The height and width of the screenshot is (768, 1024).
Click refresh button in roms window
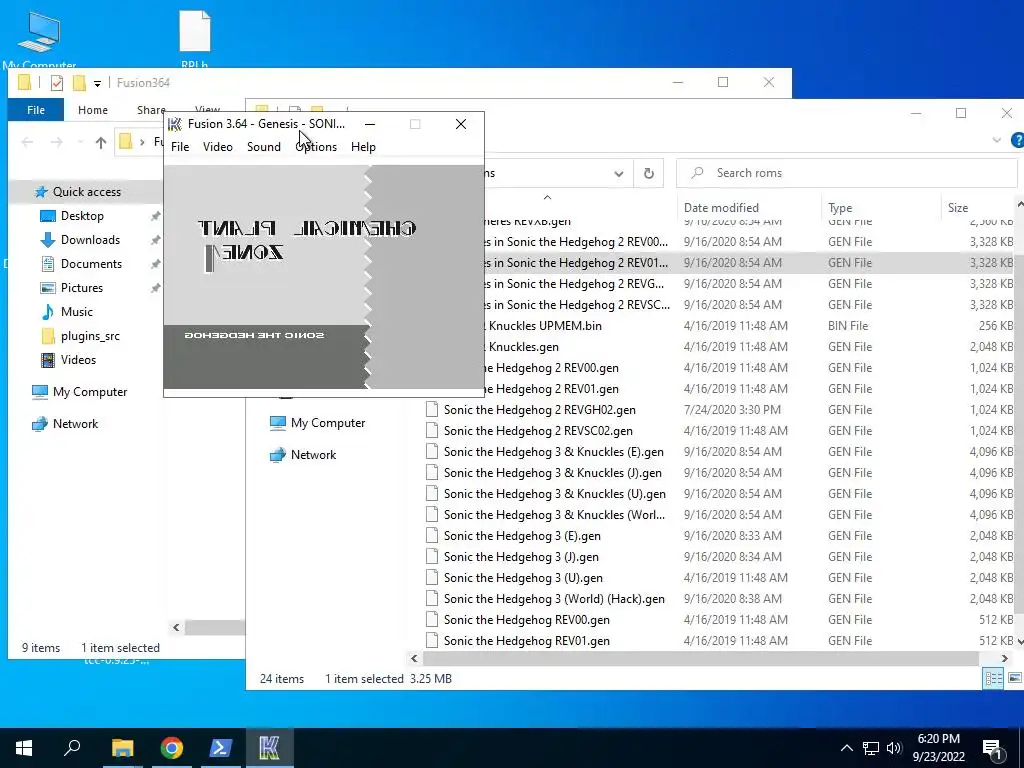[x=648, y=174]
